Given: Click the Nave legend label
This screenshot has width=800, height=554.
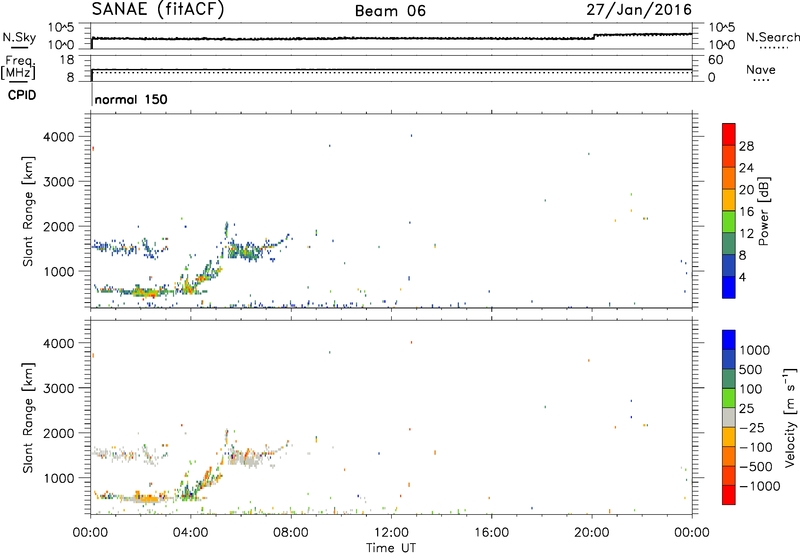Looking at the screenshot, I should tap(761, 70).
